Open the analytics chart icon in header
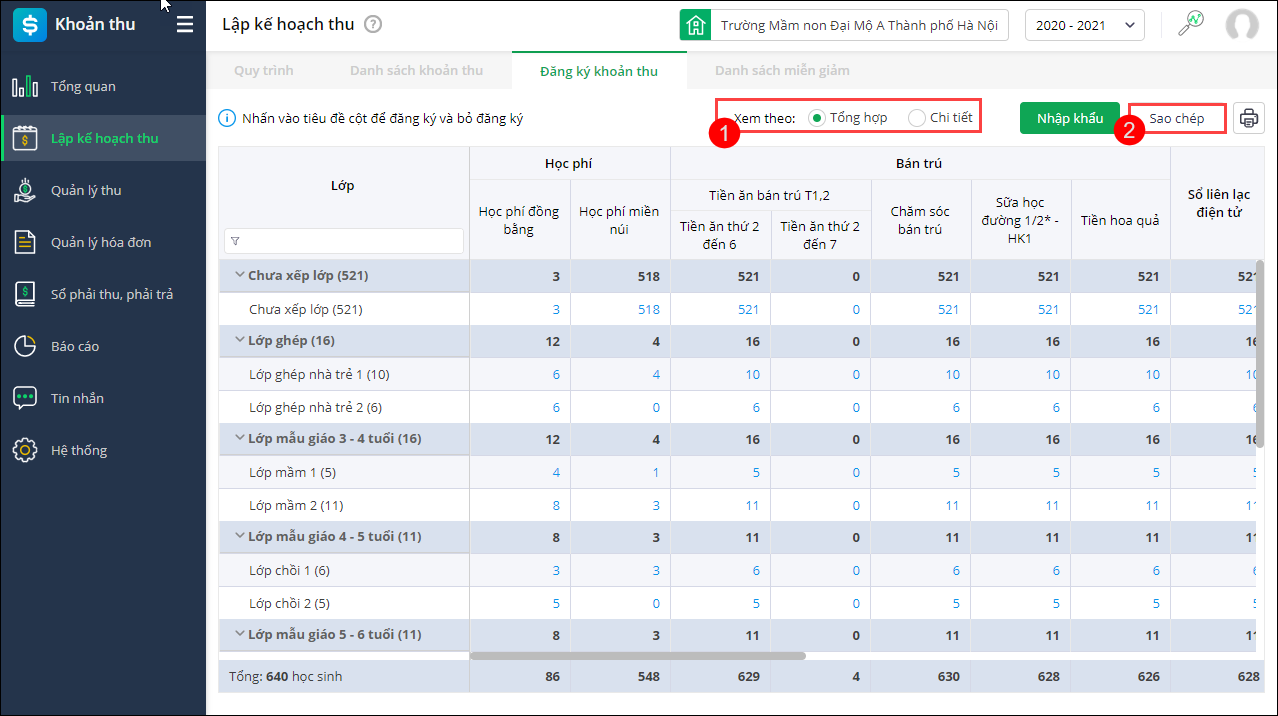This screenshot has height=716, width=1278. pyautogui.click(x=1190, y=25)
